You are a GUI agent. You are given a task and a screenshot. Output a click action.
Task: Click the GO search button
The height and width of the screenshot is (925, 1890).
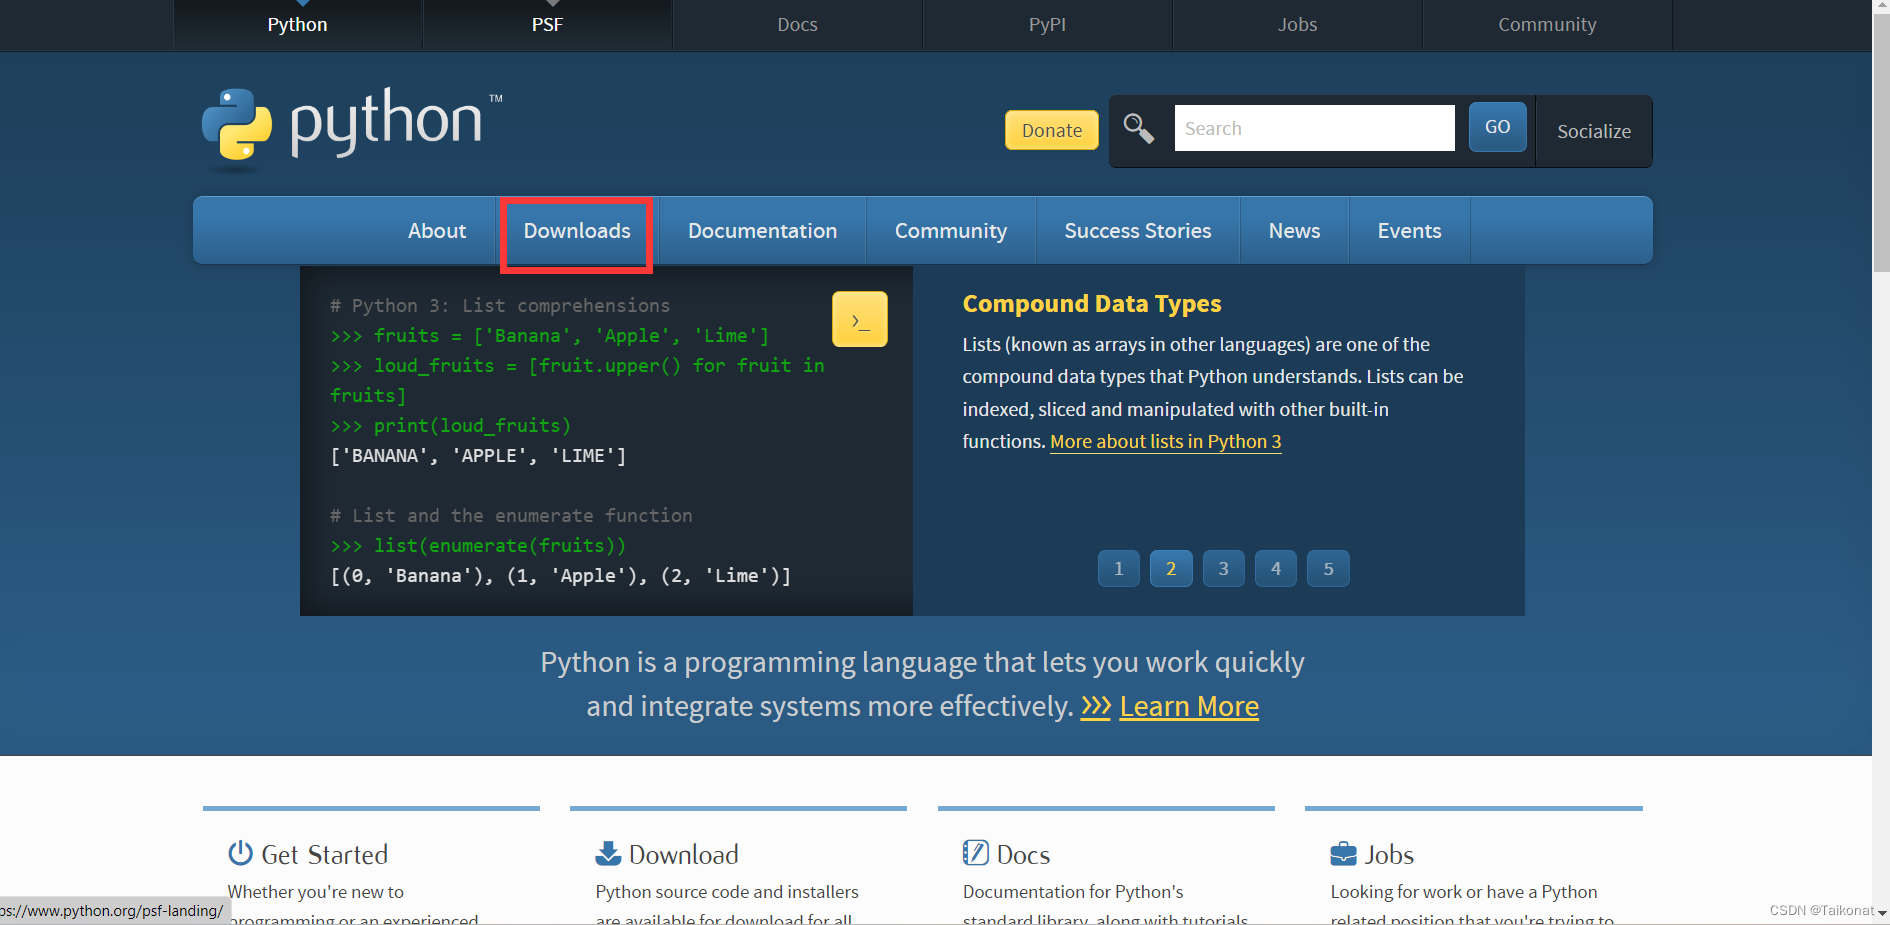pos(1498,127)
